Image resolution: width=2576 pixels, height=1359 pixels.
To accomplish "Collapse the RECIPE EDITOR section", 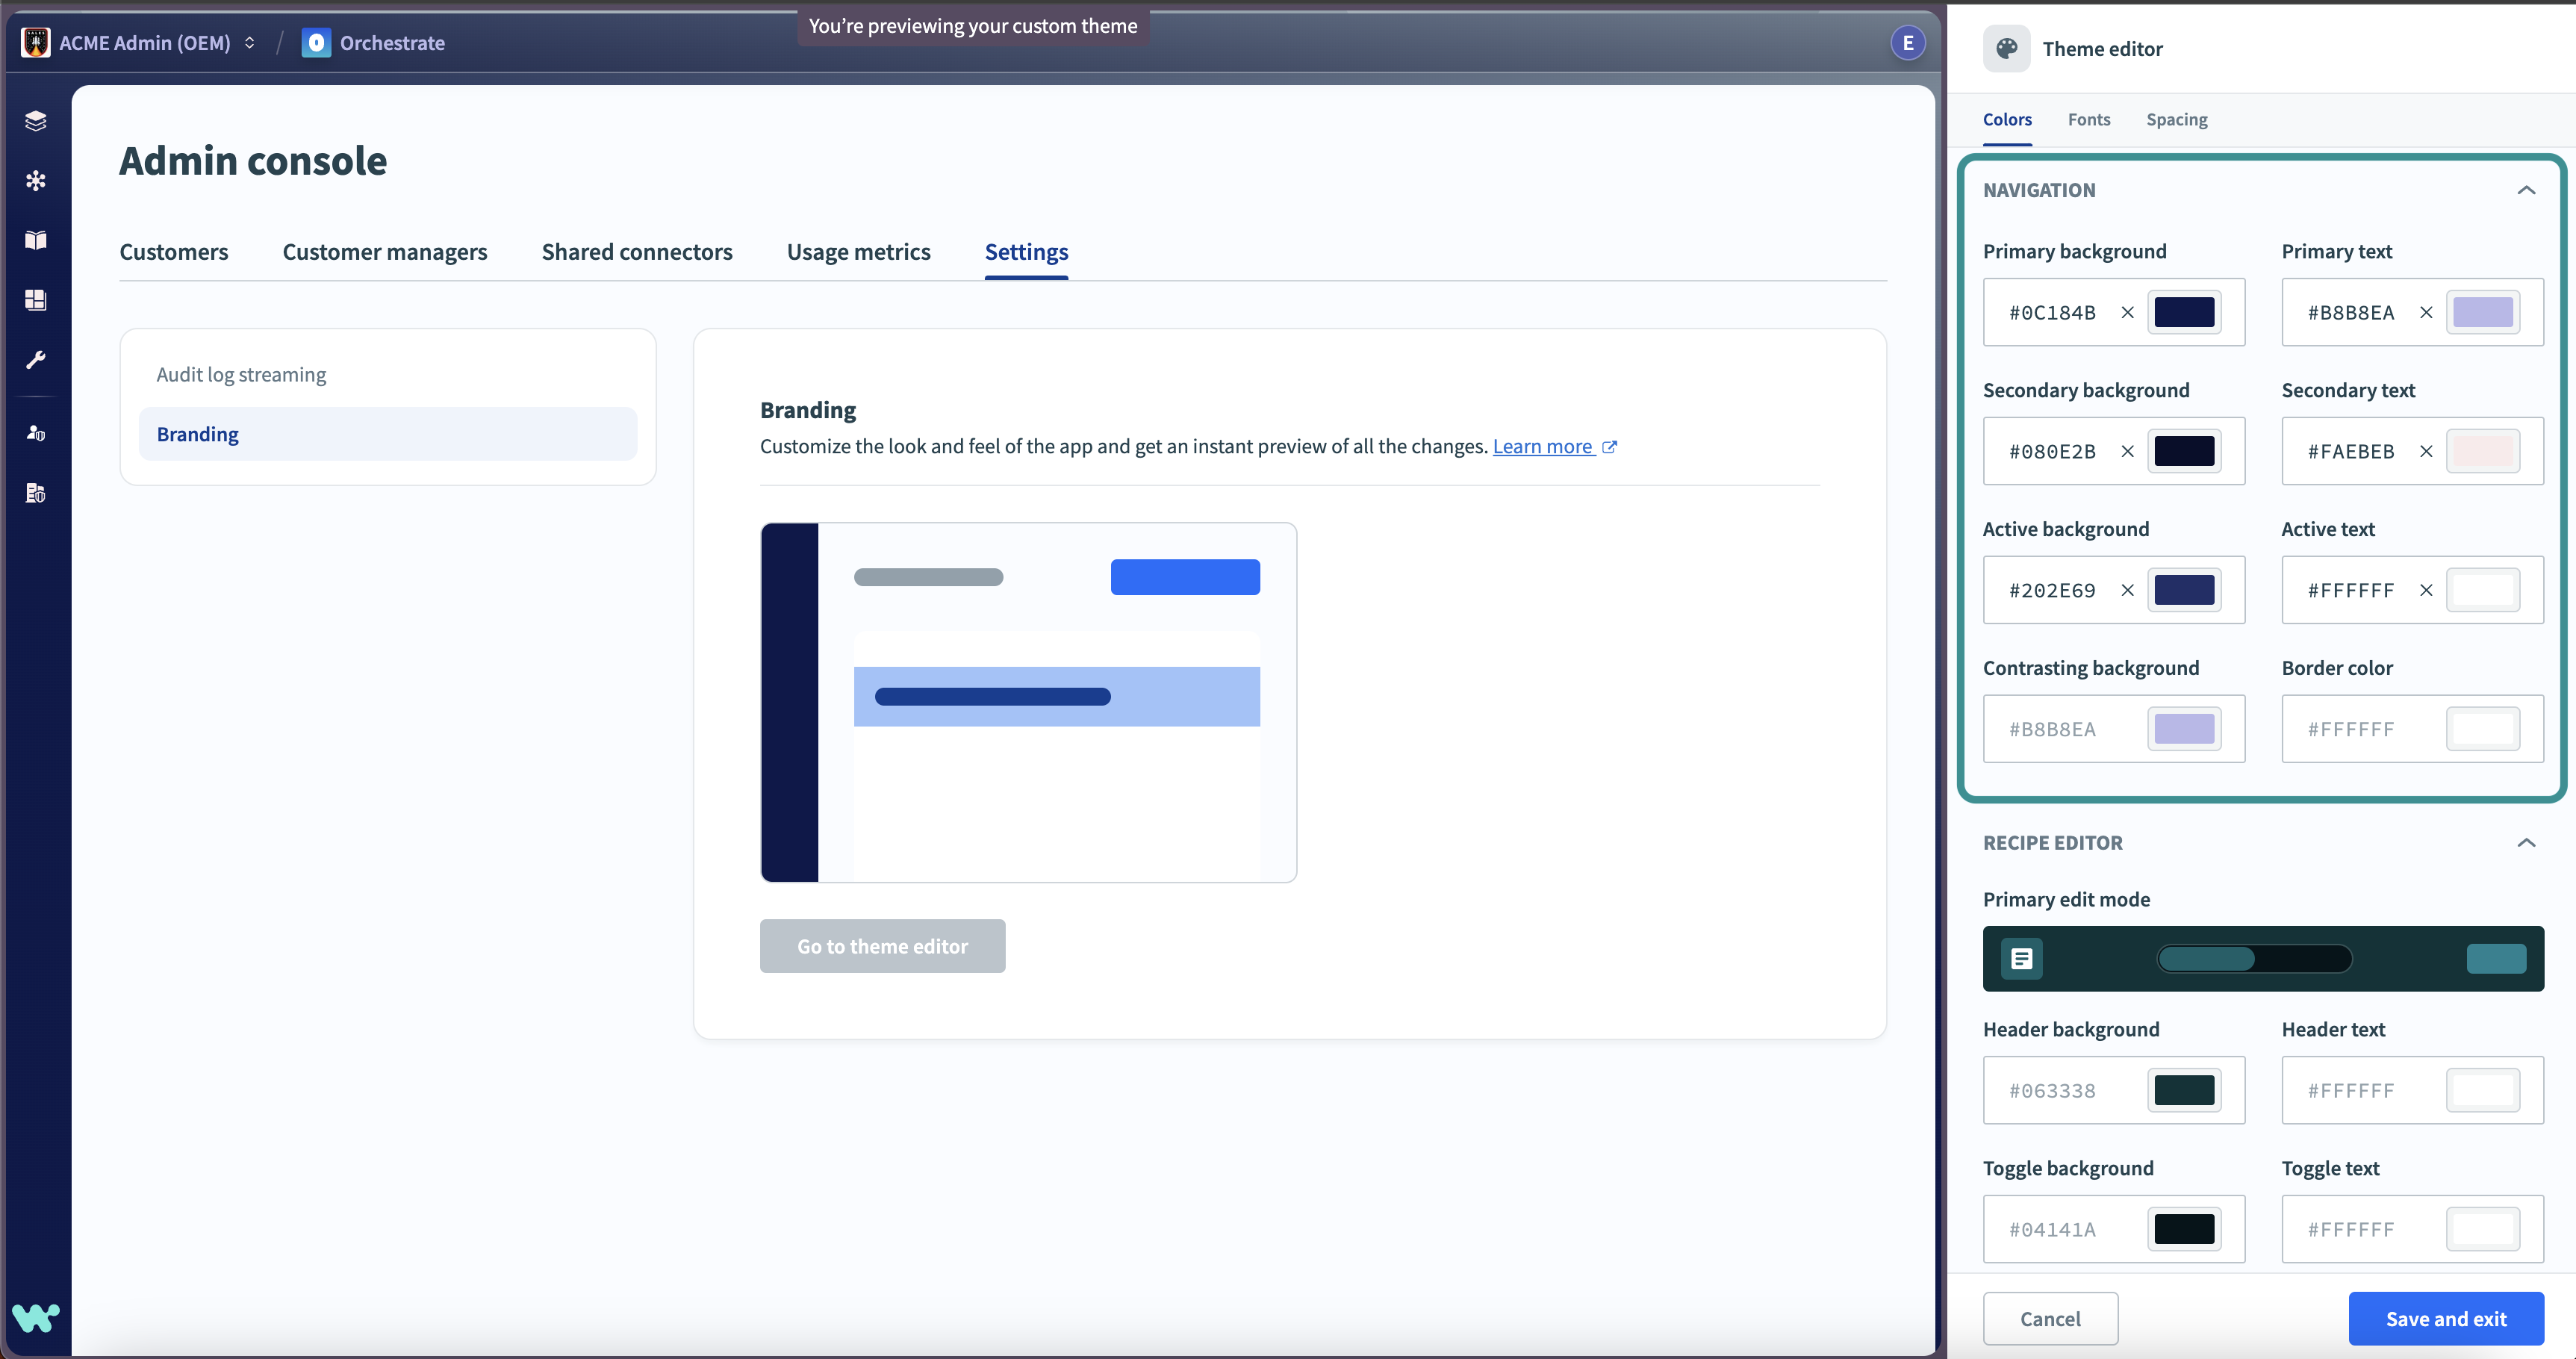I will click(x=2527, y=843).
